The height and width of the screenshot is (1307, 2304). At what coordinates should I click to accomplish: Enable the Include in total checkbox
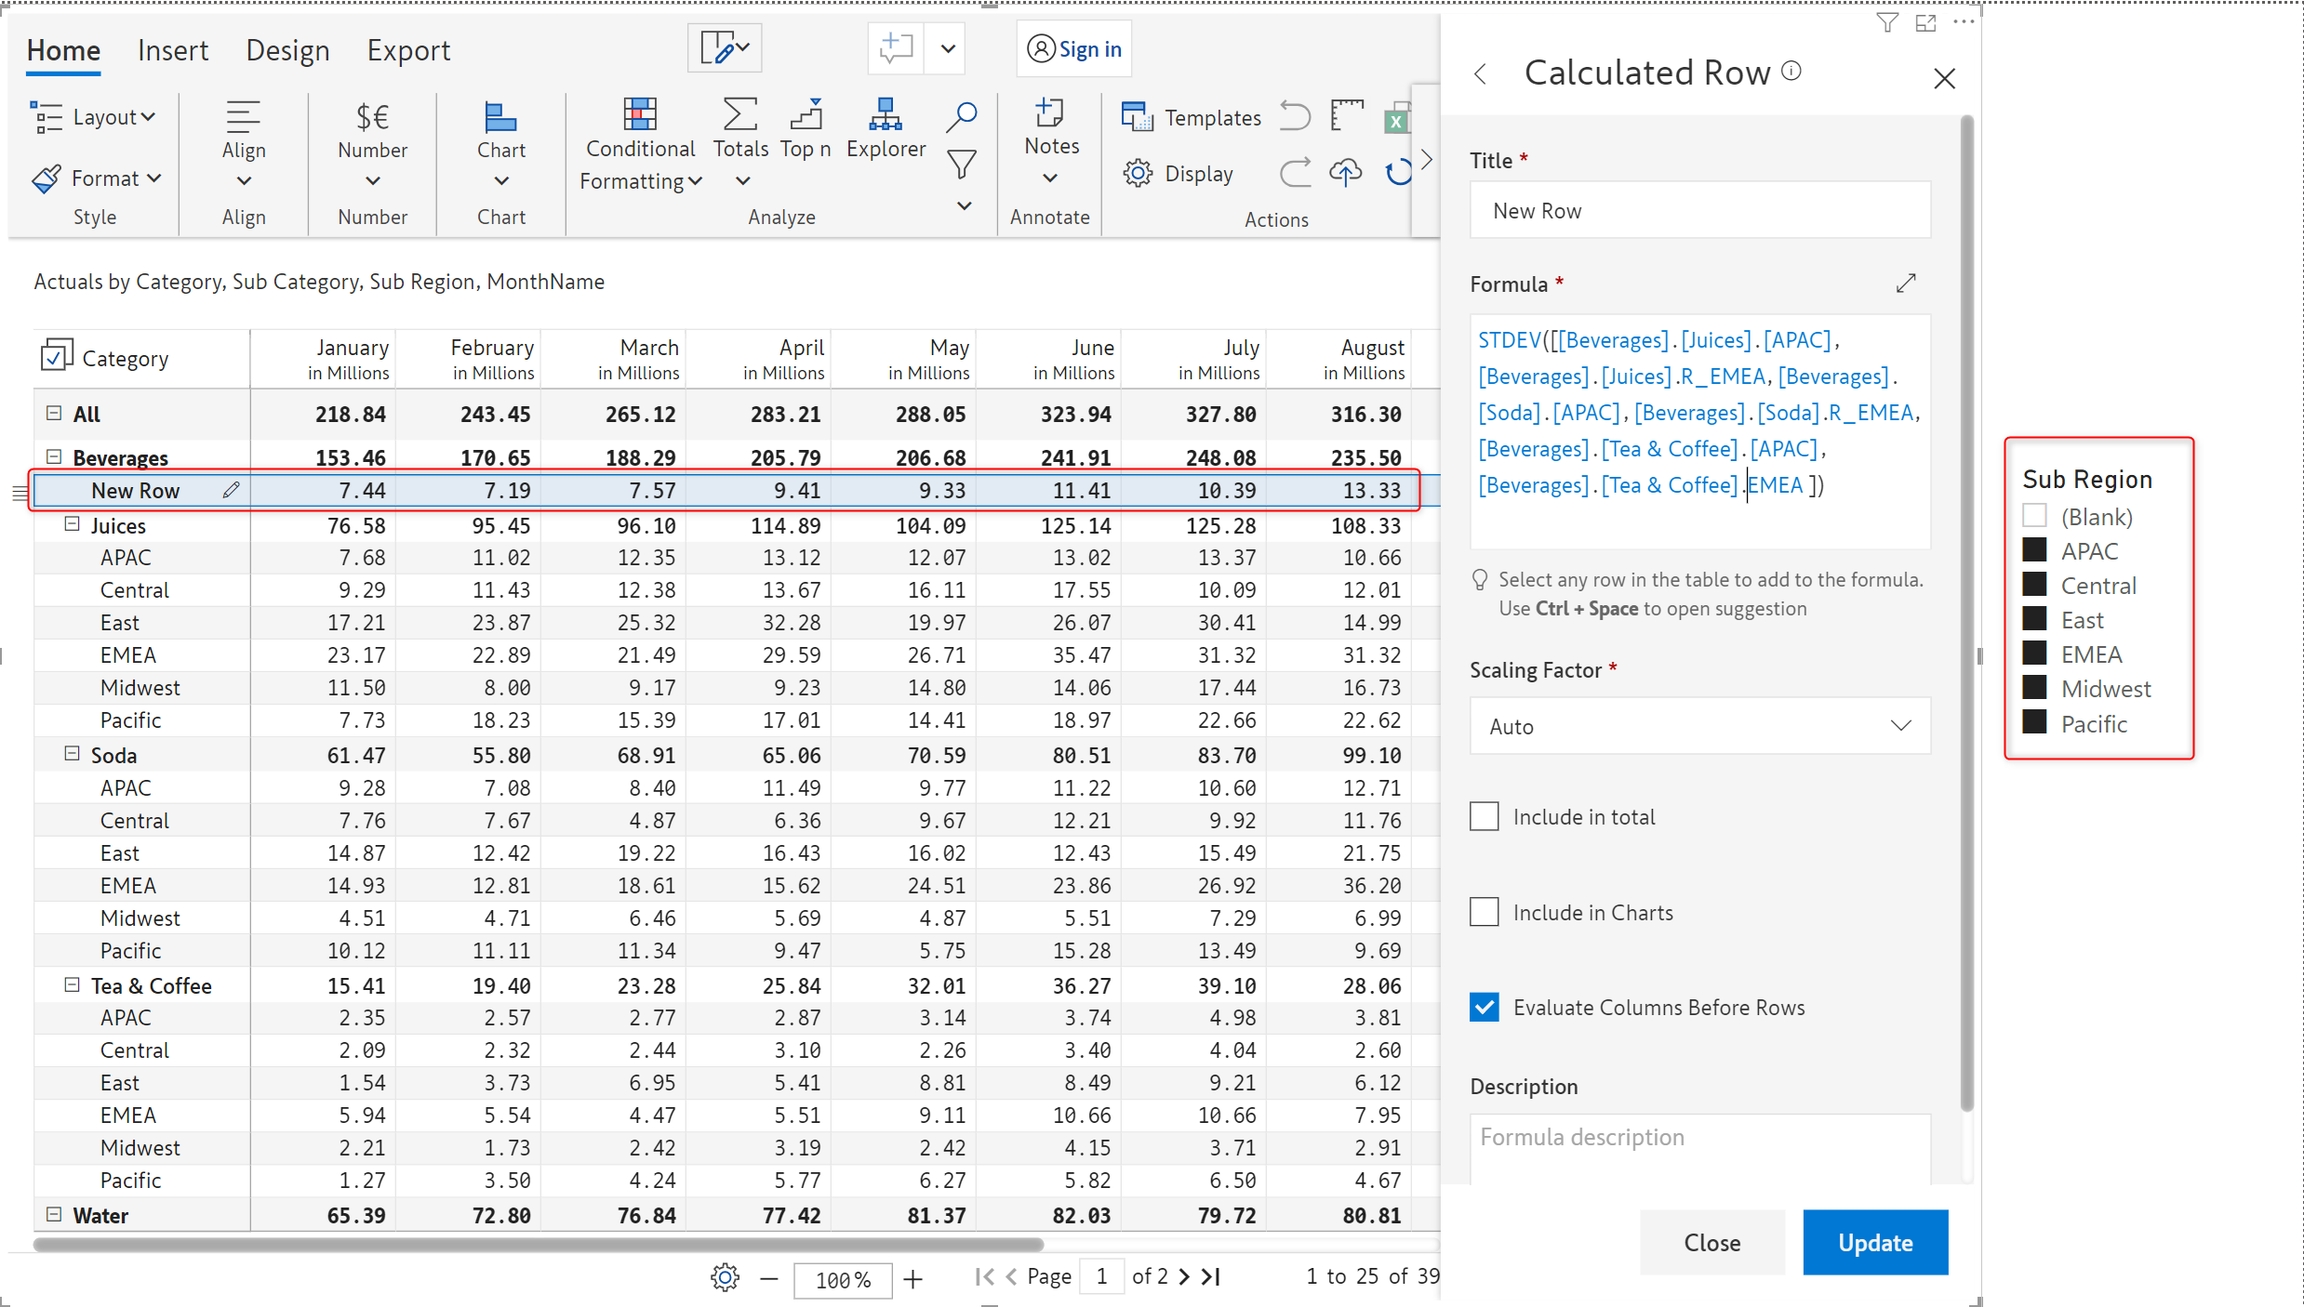[1484, 817]
